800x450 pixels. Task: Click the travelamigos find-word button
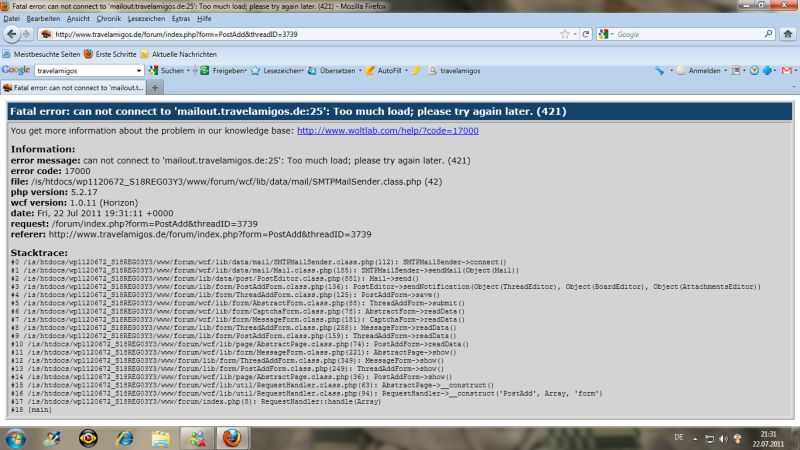click(x=455, y=71)
